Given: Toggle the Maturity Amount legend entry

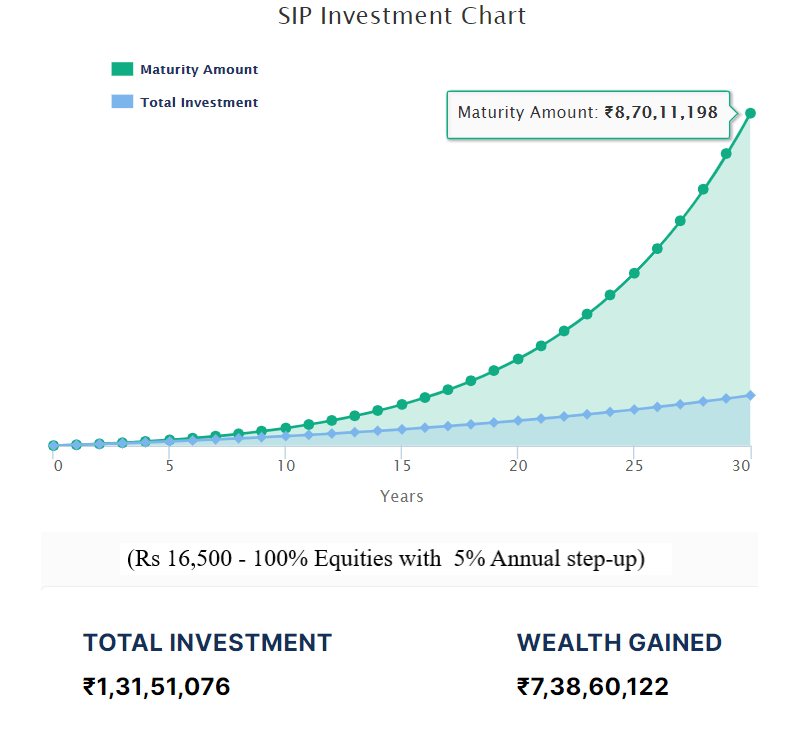Looking at the screenshot, I should click(x=199, y=70).
